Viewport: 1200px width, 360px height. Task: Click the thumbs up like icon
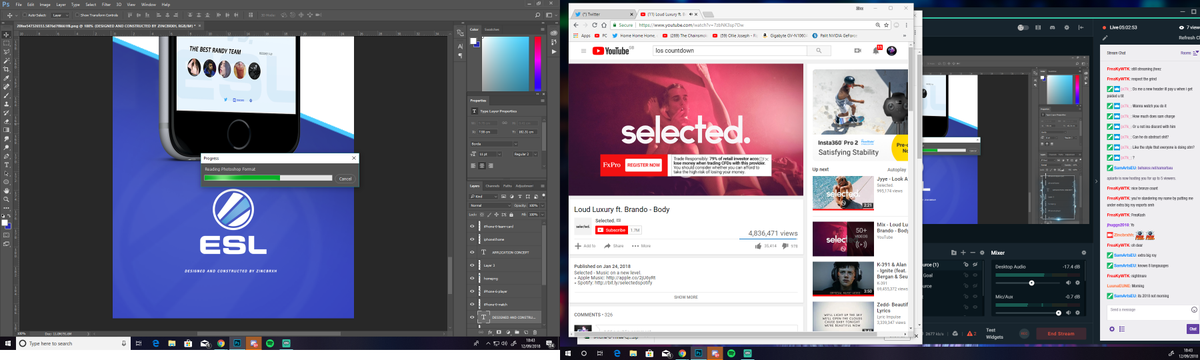[x=757, y=245]
